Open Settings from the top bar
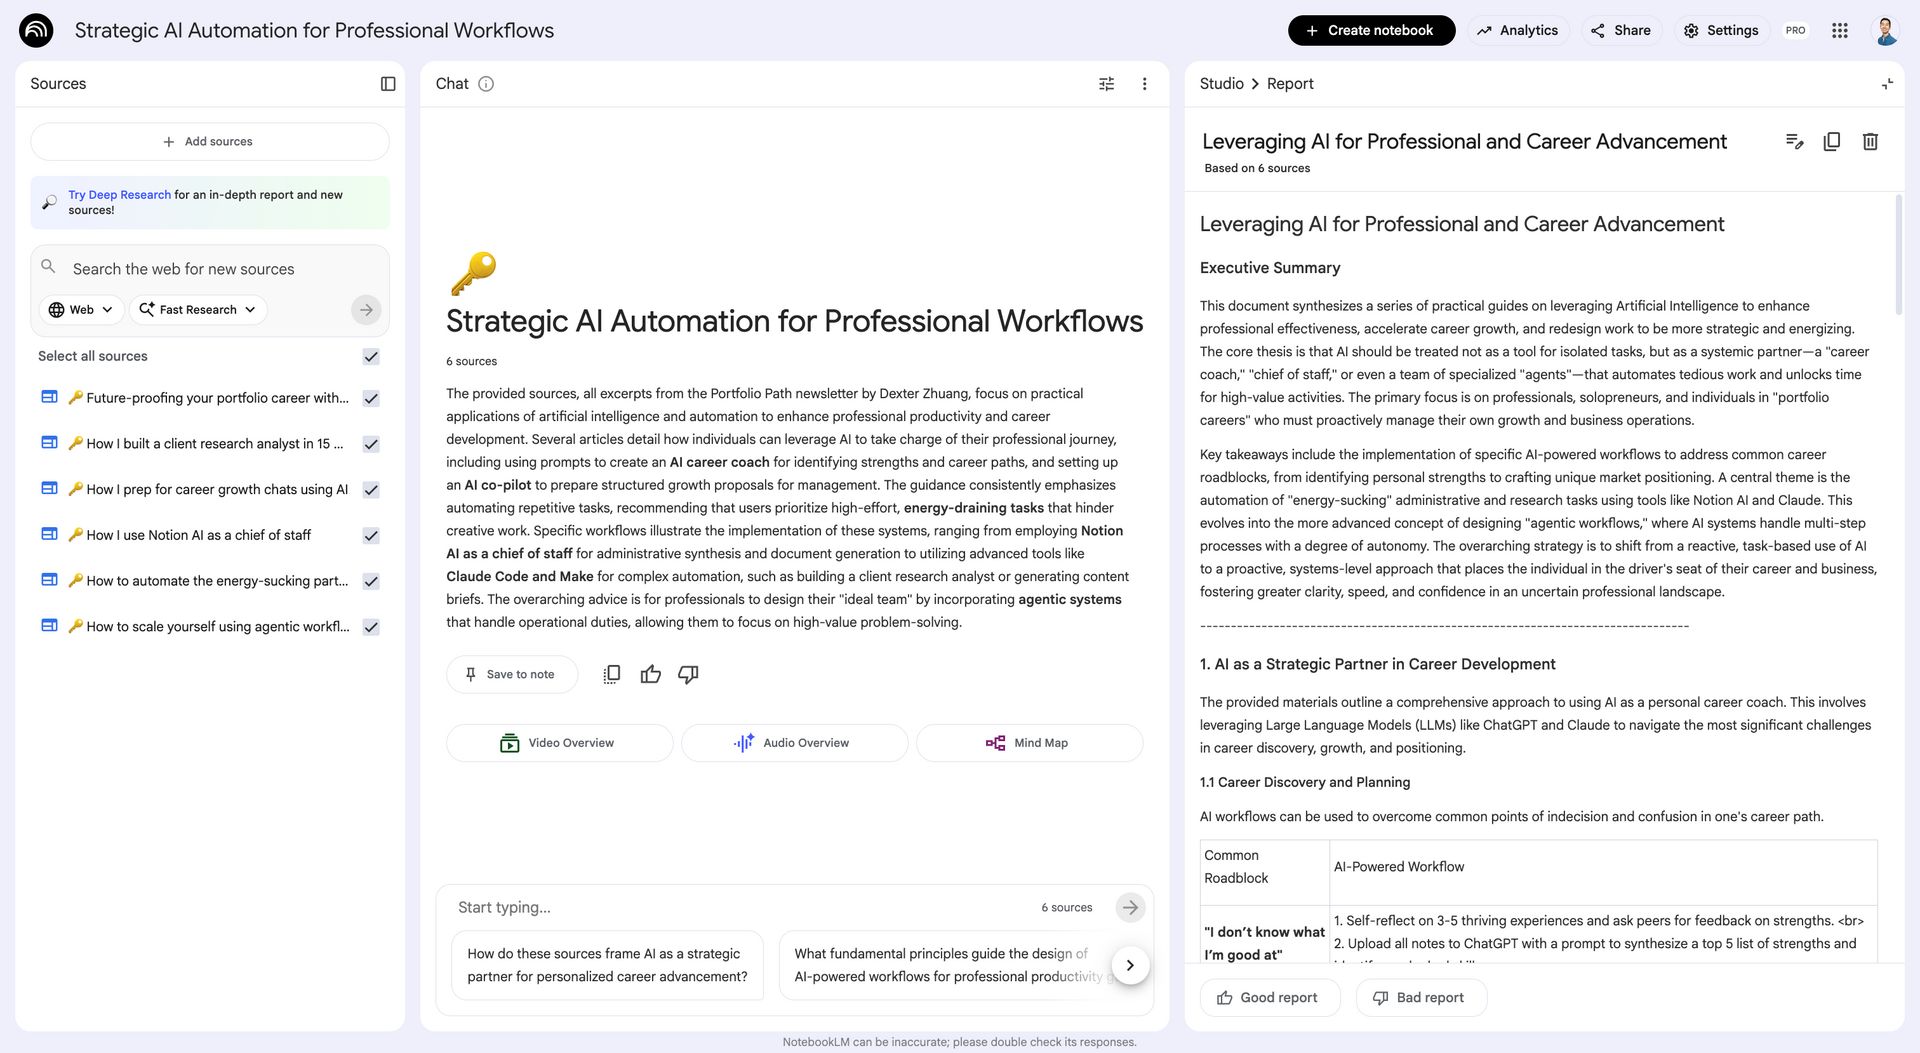The width and height of the screenshot is (1920, 1053). (x=1720, y=30)
